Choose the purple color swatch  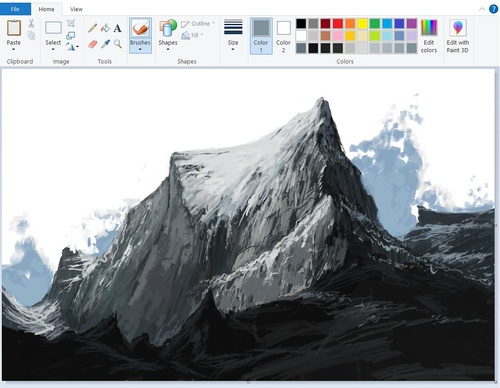tap(412, 23)
